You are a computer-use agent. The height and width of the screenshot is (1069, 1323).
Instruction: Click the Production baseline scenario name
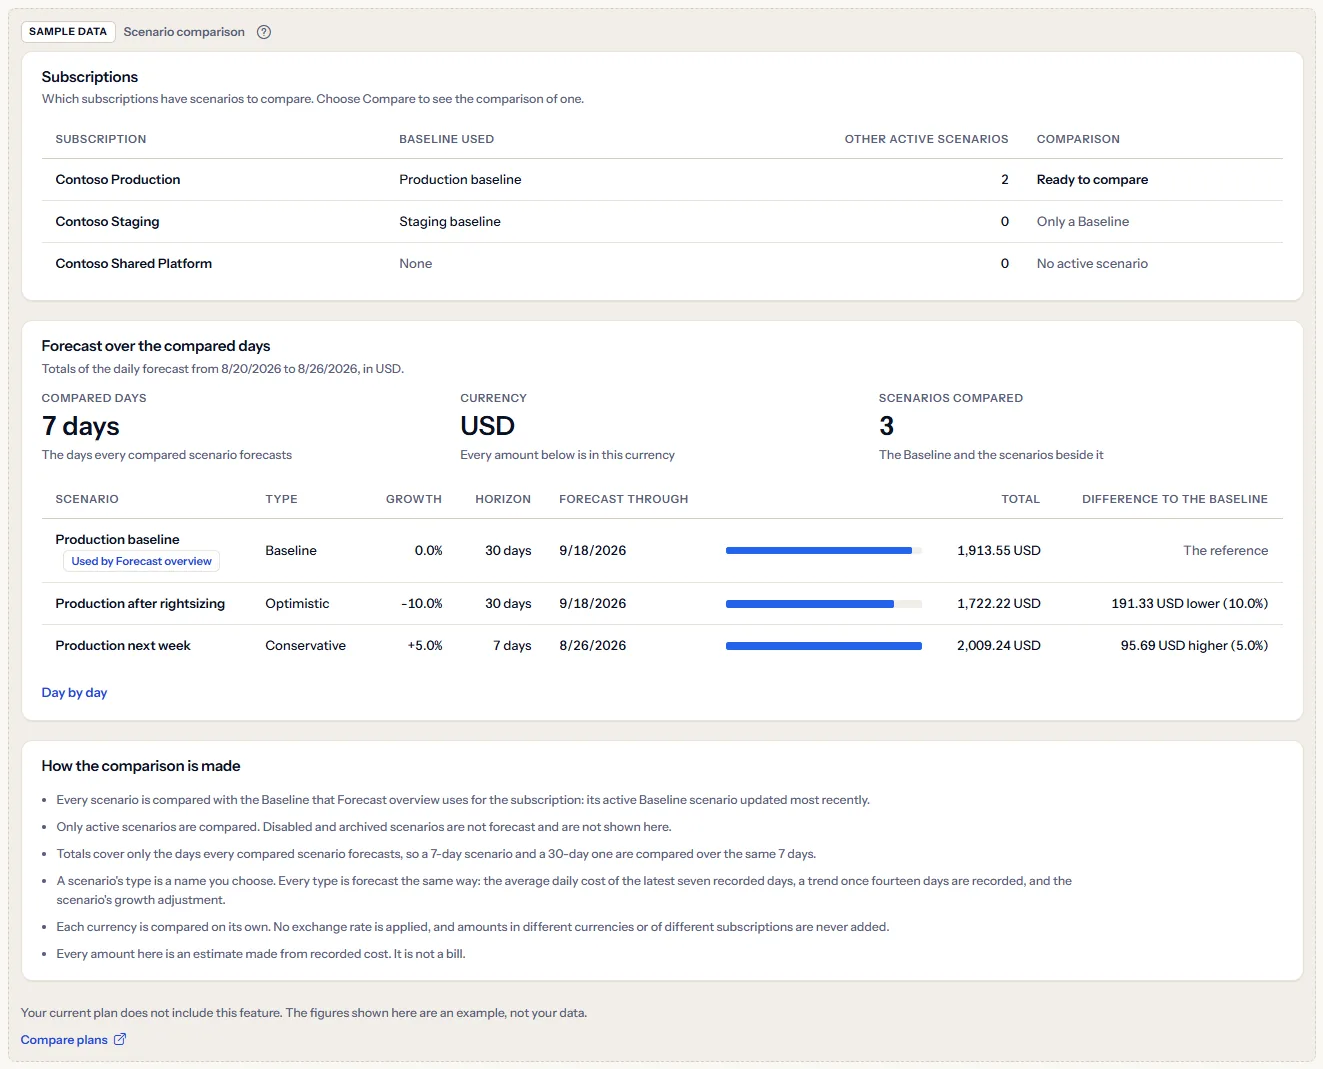coord(118,540)
